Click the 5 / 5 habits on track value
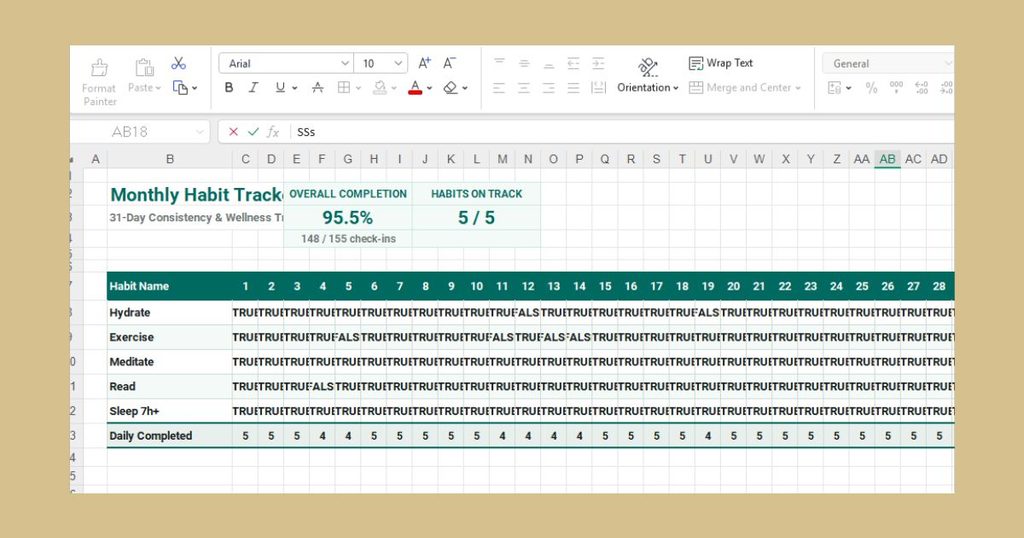The height and width of the screenshot is (538, 1024). point(476,217)
